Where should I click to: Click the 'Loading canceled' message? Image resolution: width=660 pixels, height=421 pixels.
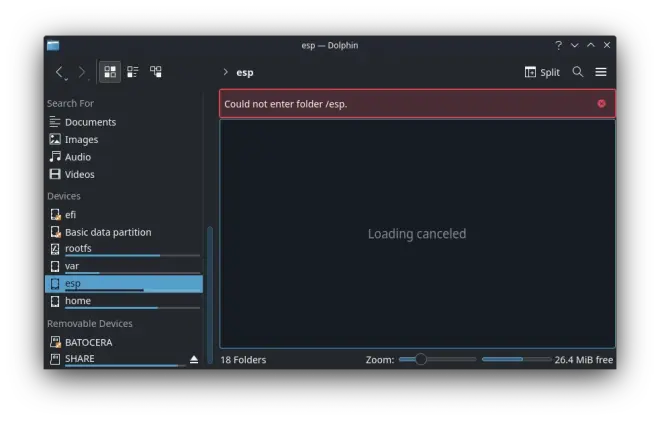417,234
